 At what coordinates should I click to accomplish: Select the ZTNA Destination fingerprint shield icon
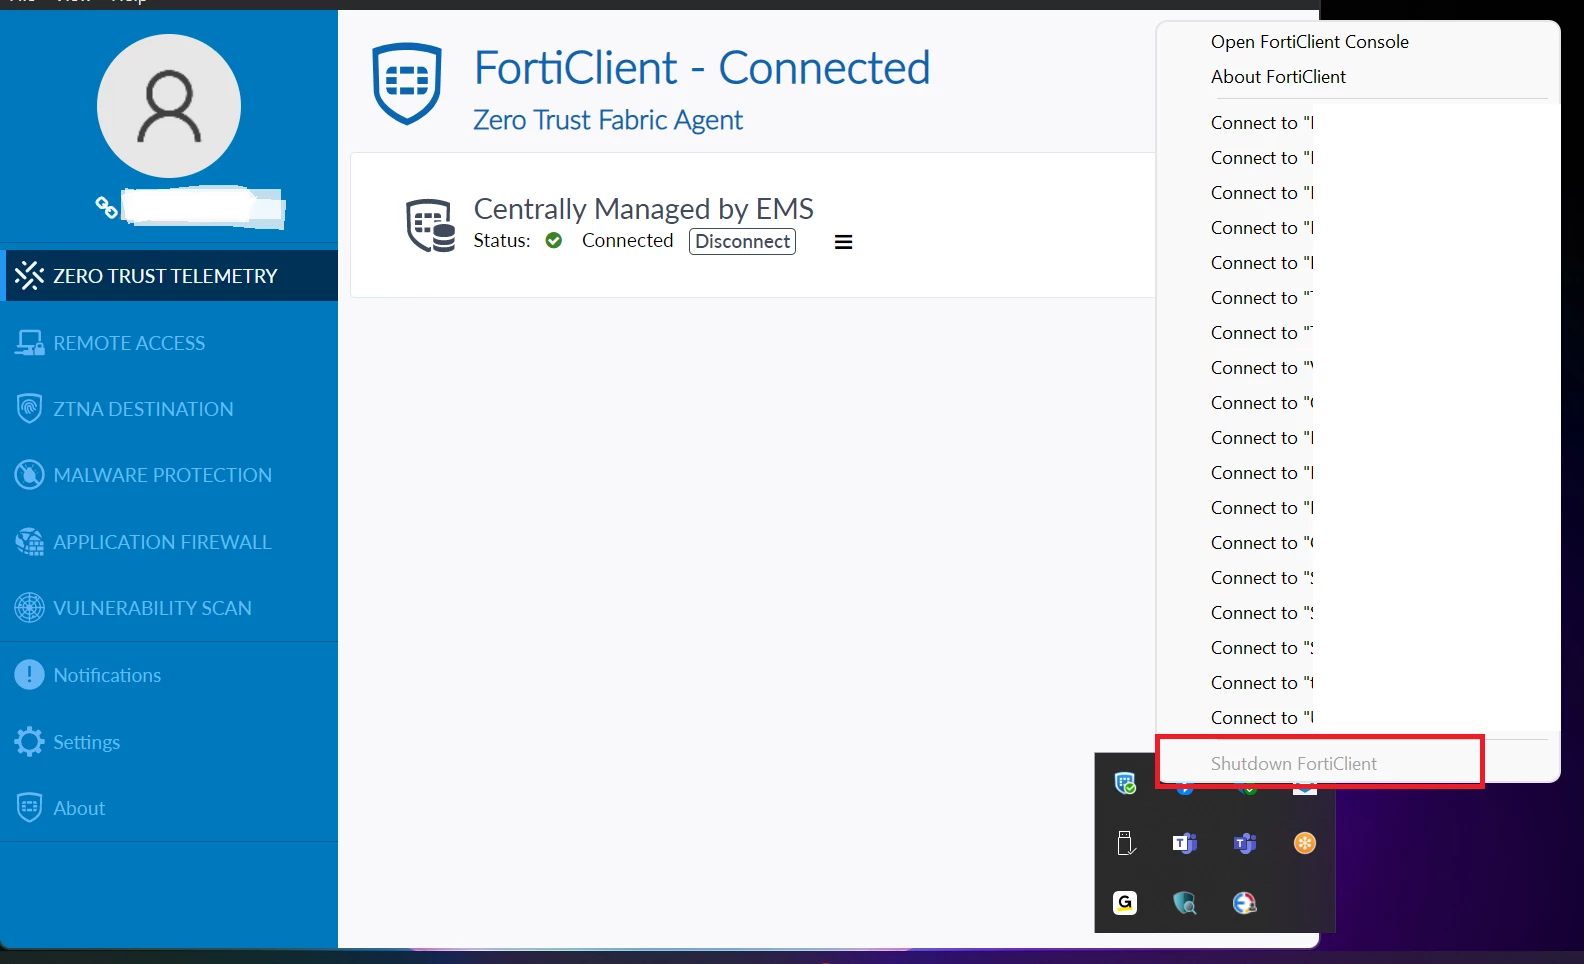[29, 409]
